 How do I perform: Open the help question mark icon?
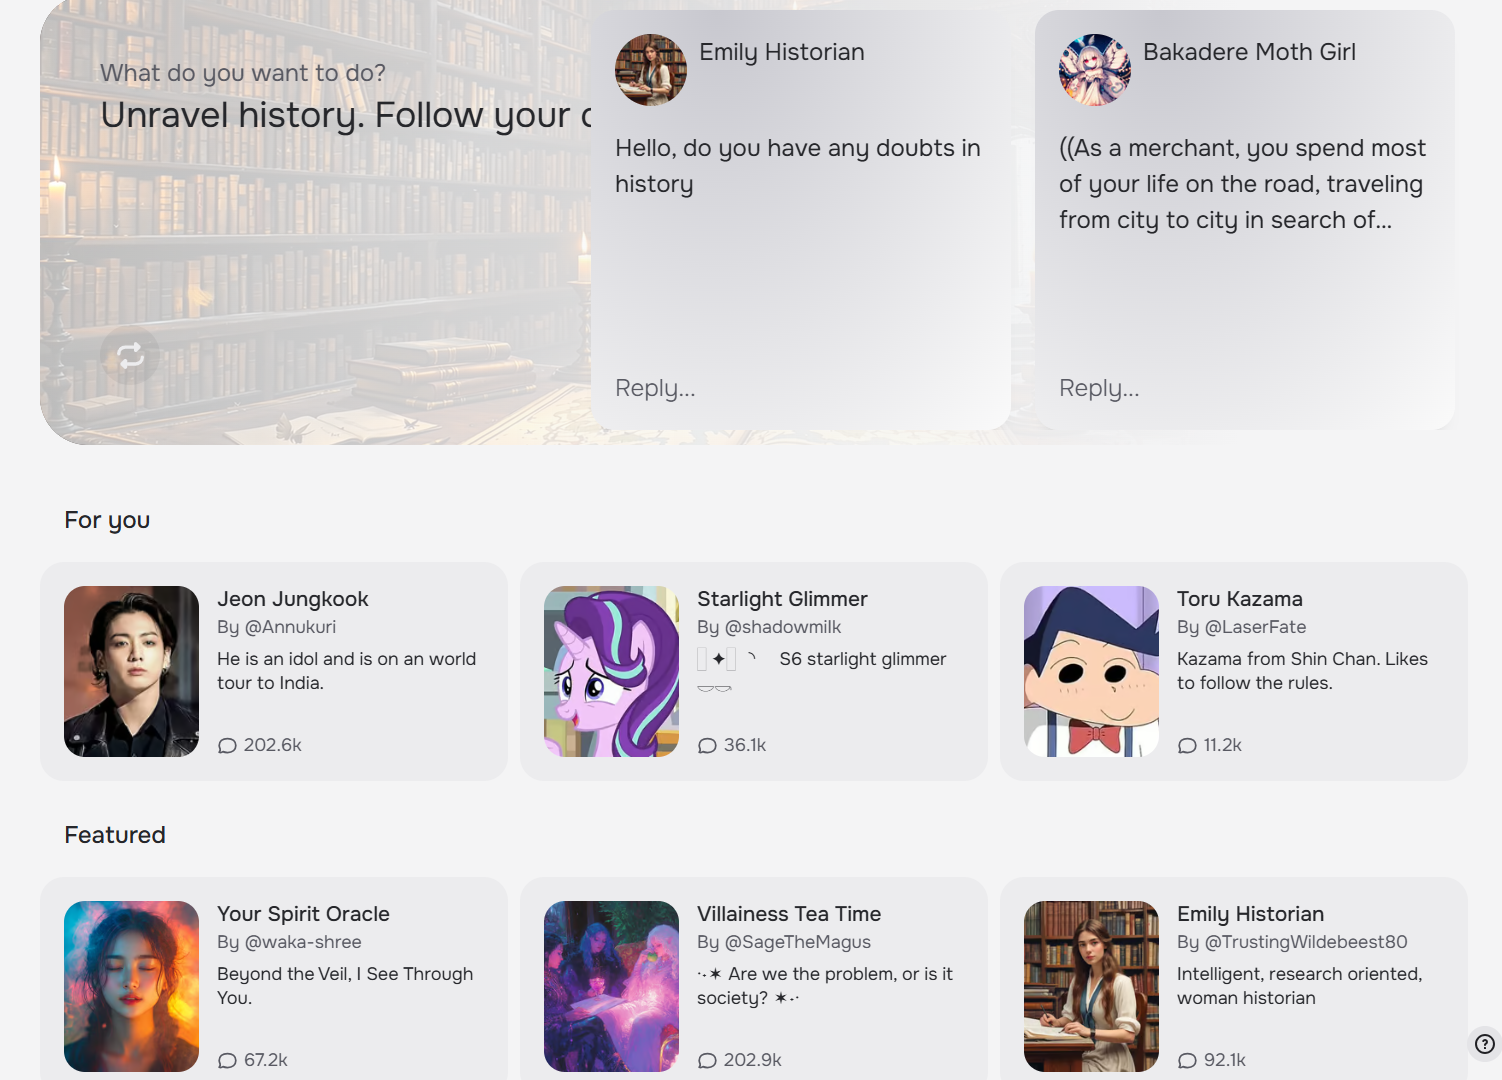pyautogui.click(x=1485, y=1043)
